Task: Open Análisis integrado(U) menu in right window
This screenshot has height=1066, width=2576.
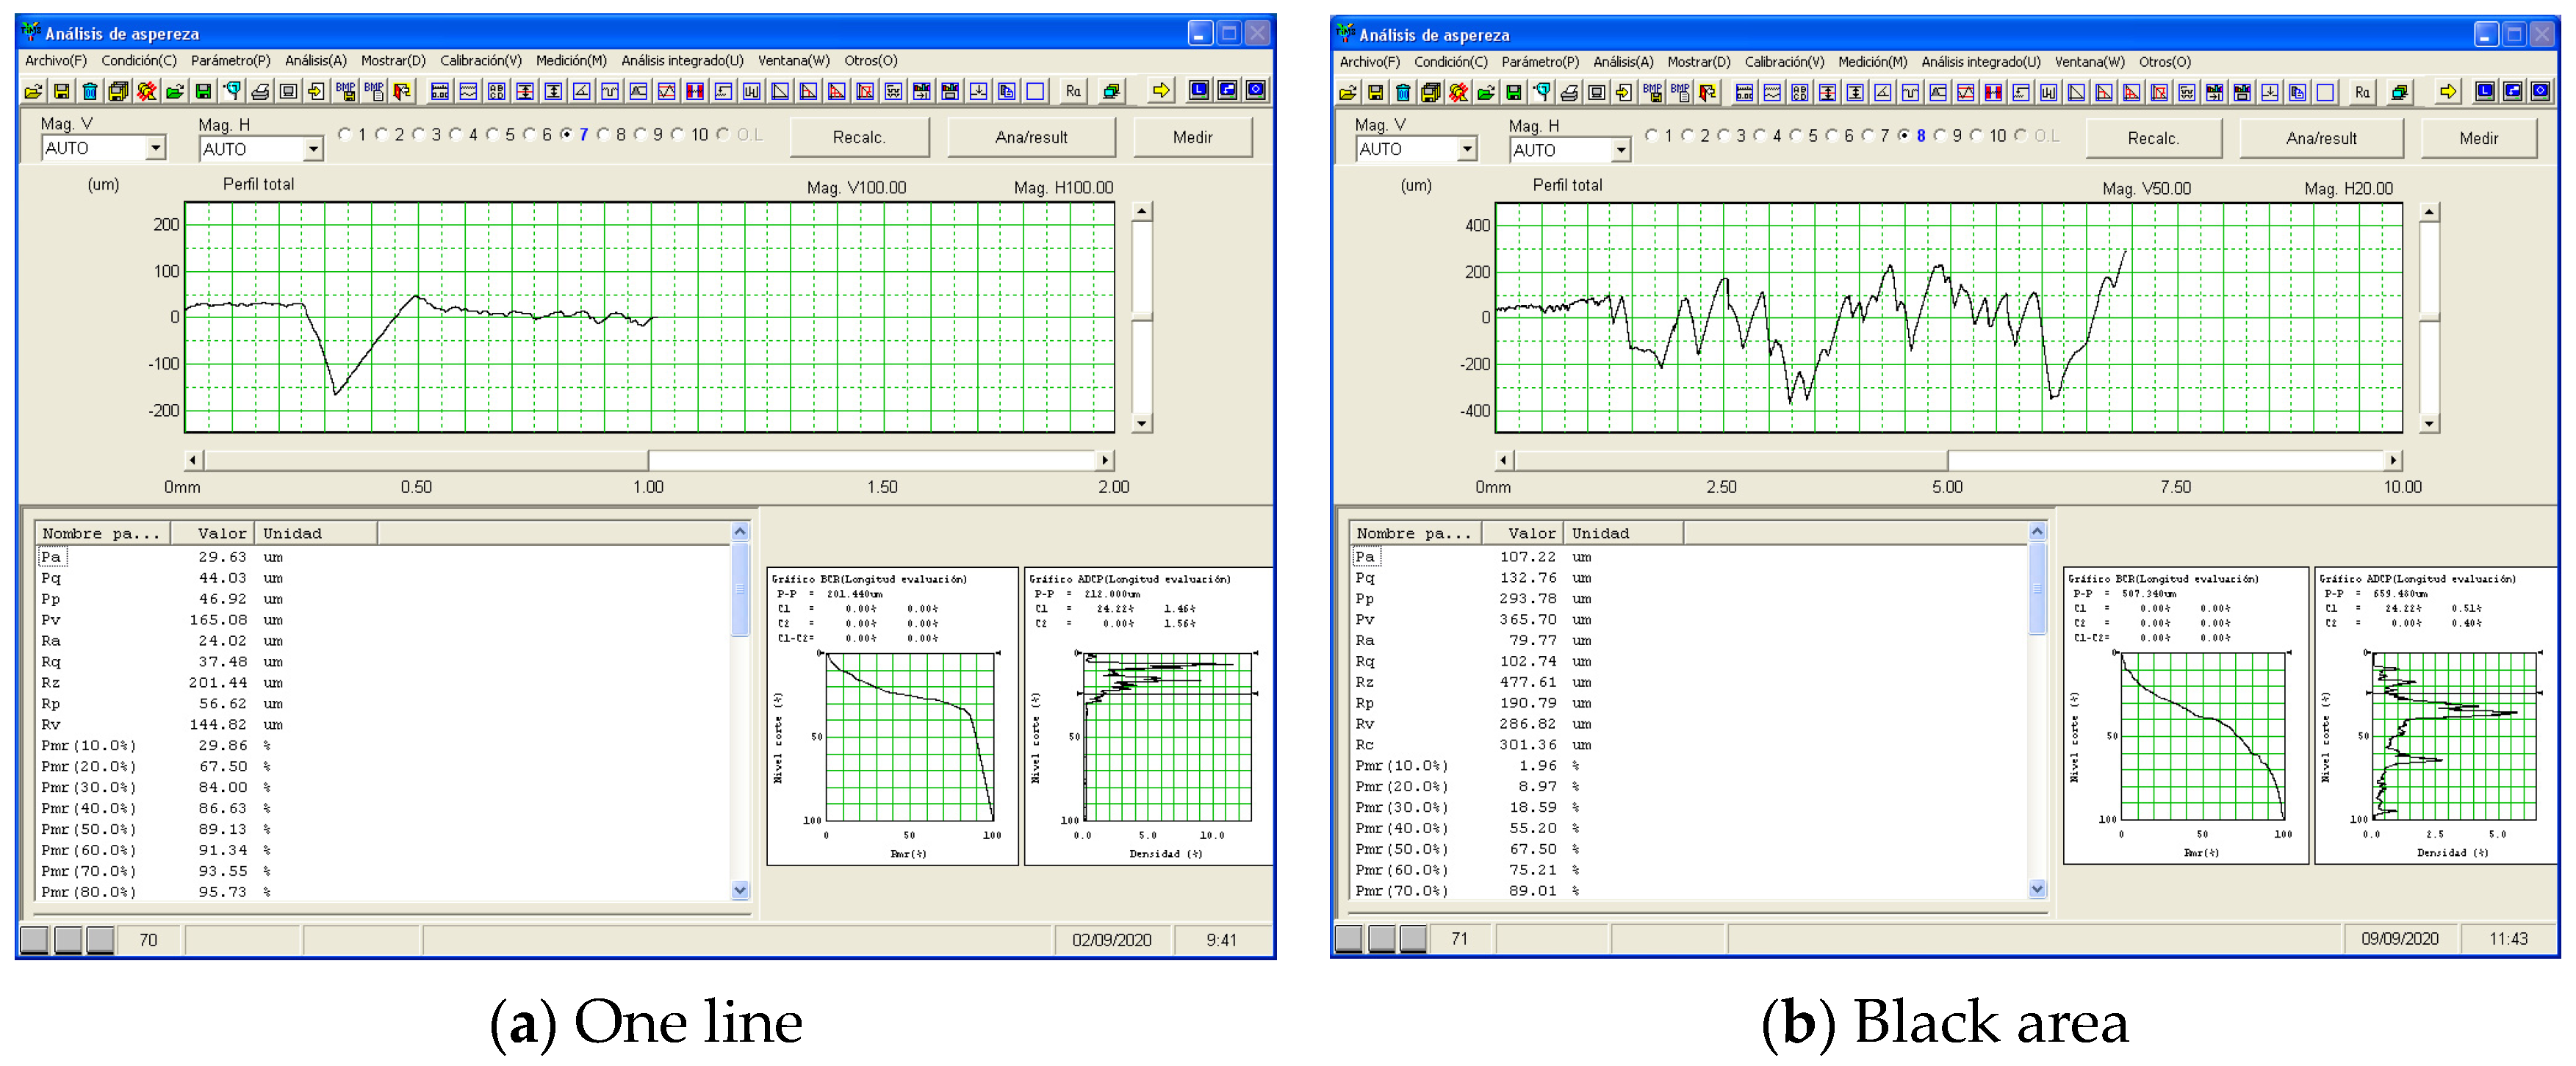Action: click(x=1980, y=61)
